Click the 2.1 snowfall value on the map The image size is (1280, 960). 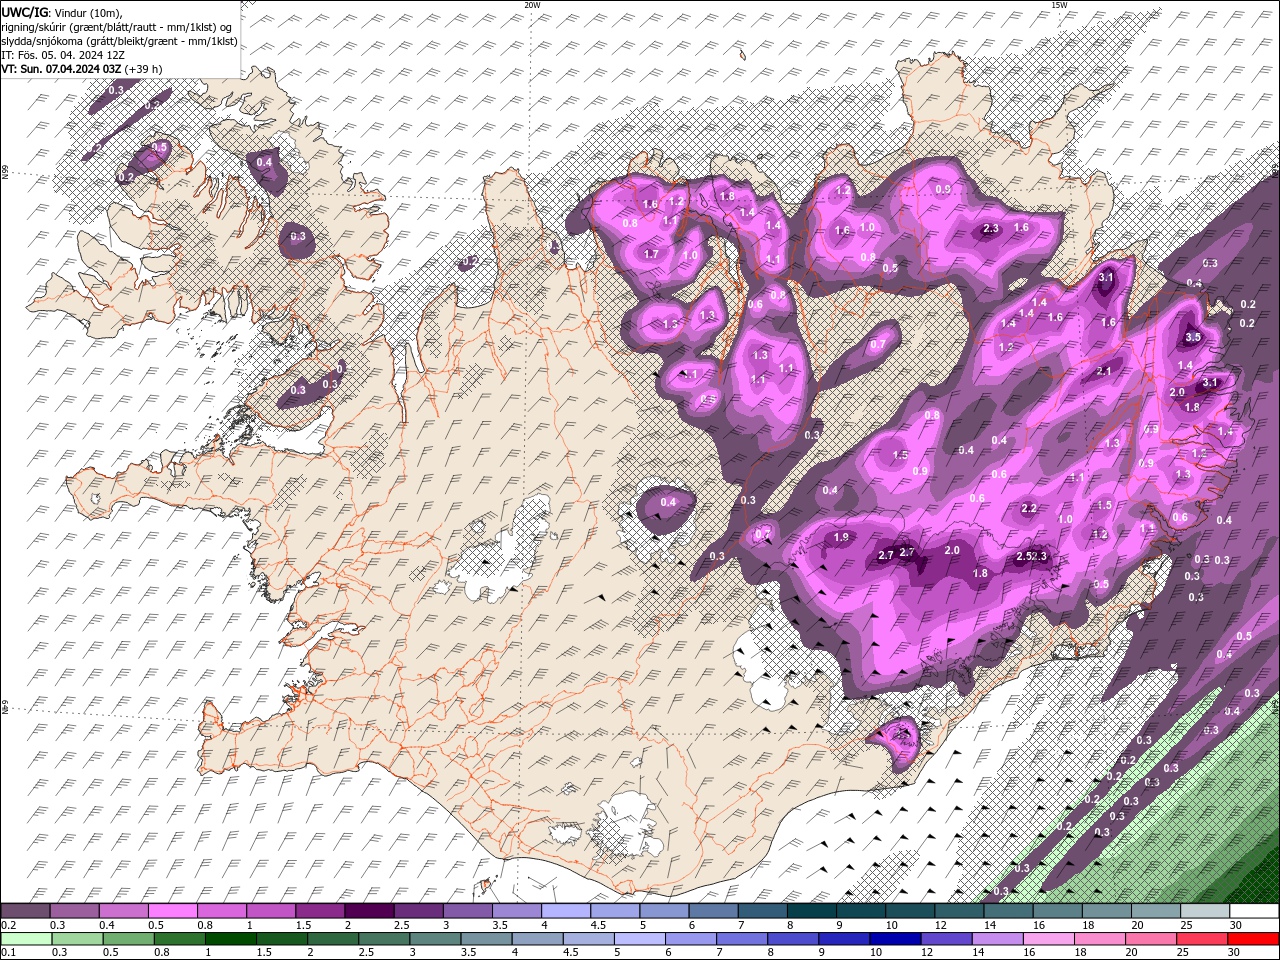[x=1104, y=371]
